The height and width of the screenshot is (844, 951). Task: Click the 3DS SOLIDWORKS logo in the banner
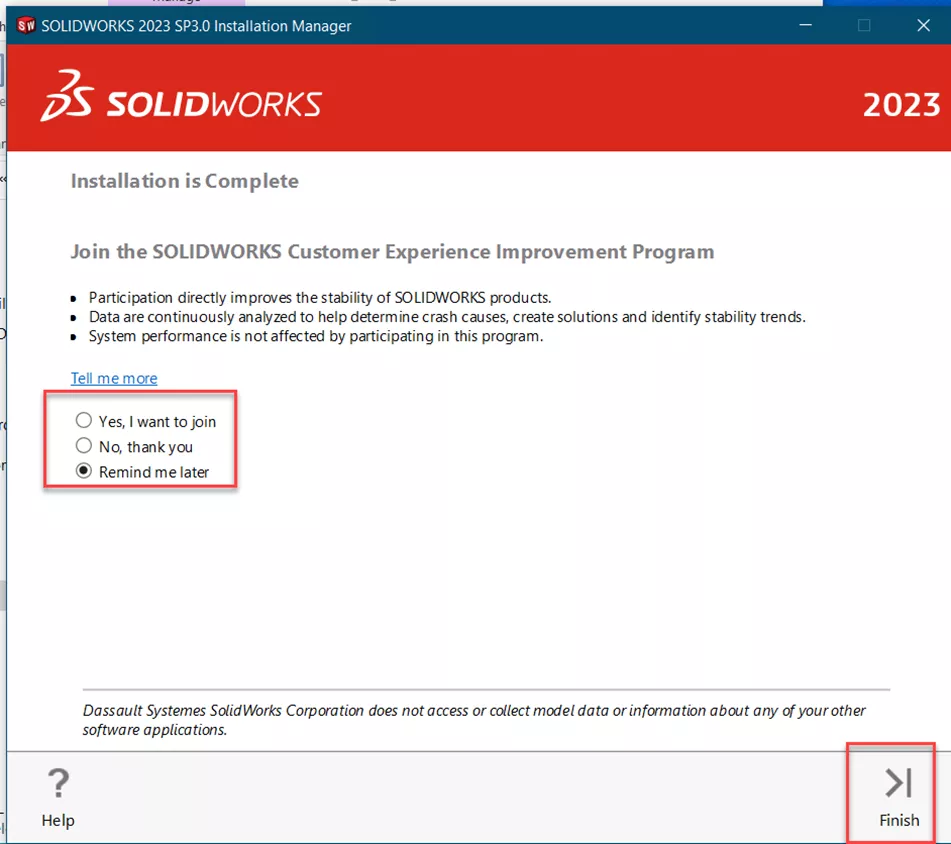point(181,96)
